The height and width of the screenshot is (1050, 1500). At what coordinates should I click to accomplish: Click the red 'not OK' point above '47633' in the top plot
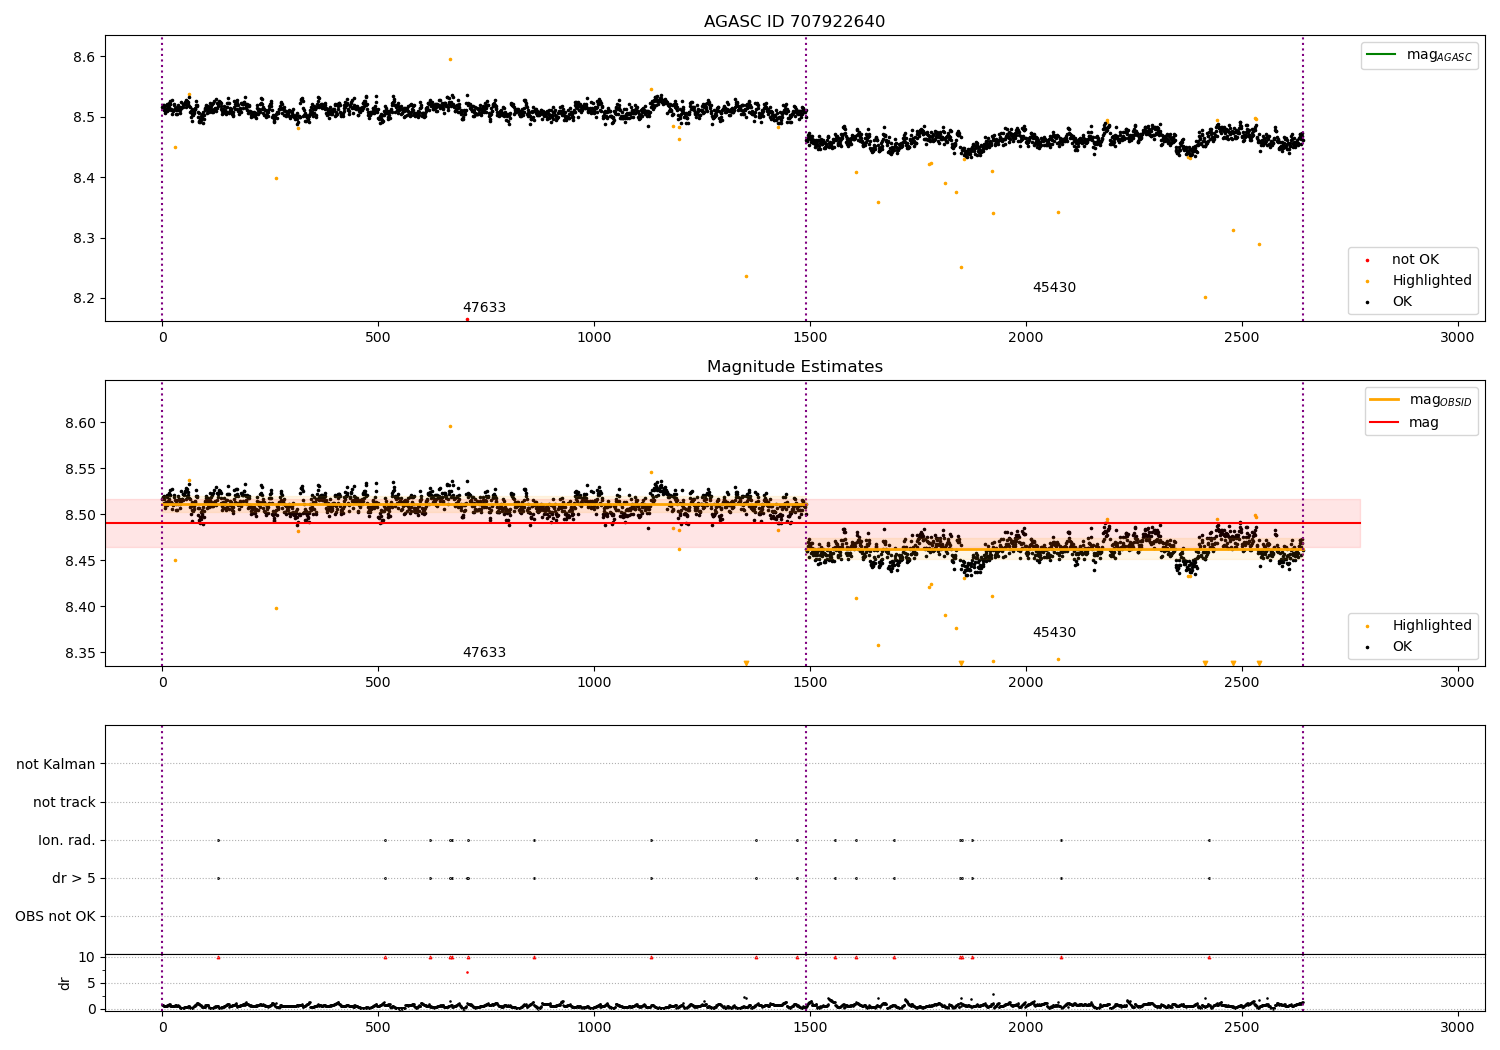pyautogui.click(x=467, y=319)
